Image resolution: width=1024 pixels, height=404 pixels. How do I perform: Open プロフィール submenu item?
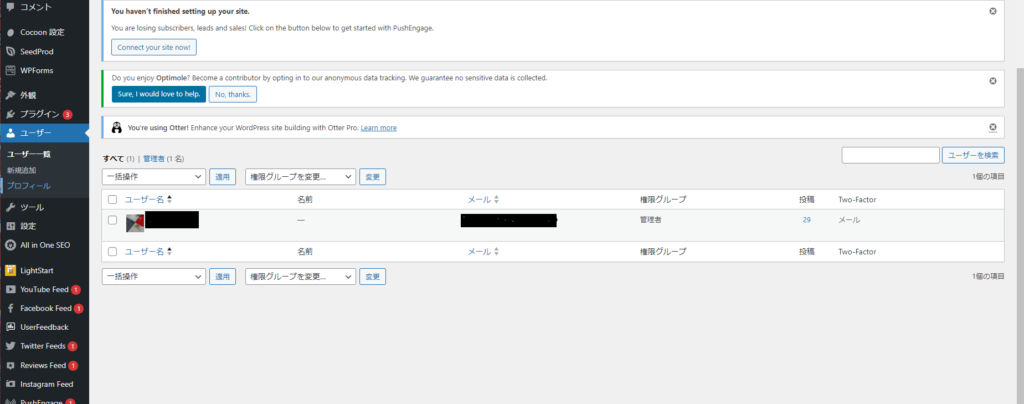click(x=29, y=186)
